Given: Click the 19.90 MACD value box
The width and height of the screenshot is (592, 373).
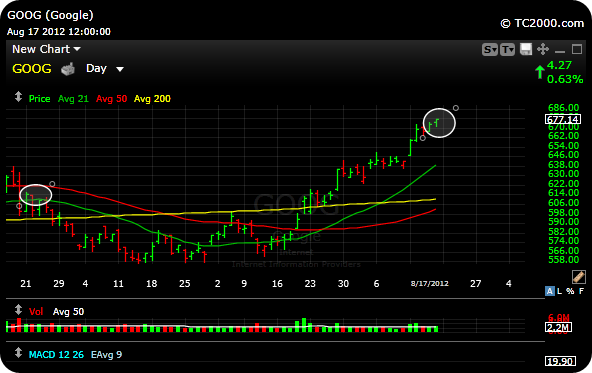Looking at the screenshot, I should [x=560, y=361].
